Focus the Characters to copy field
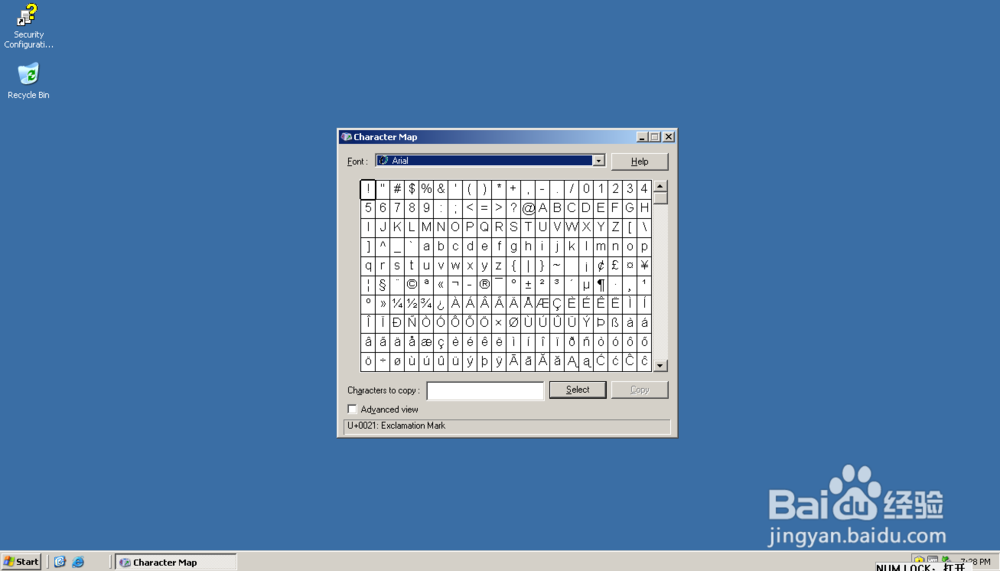Image resolution: width=1000 pixels, height=571 pixels. click(485, 390)
